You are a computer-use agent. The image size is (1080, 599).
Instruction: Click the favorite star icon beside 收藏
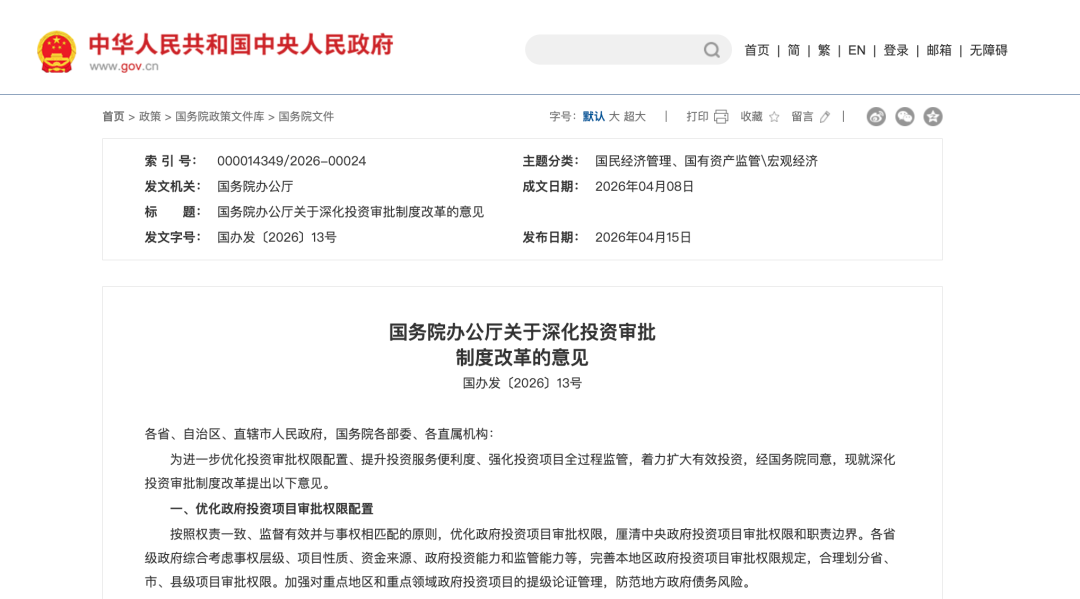coord(774,117)
